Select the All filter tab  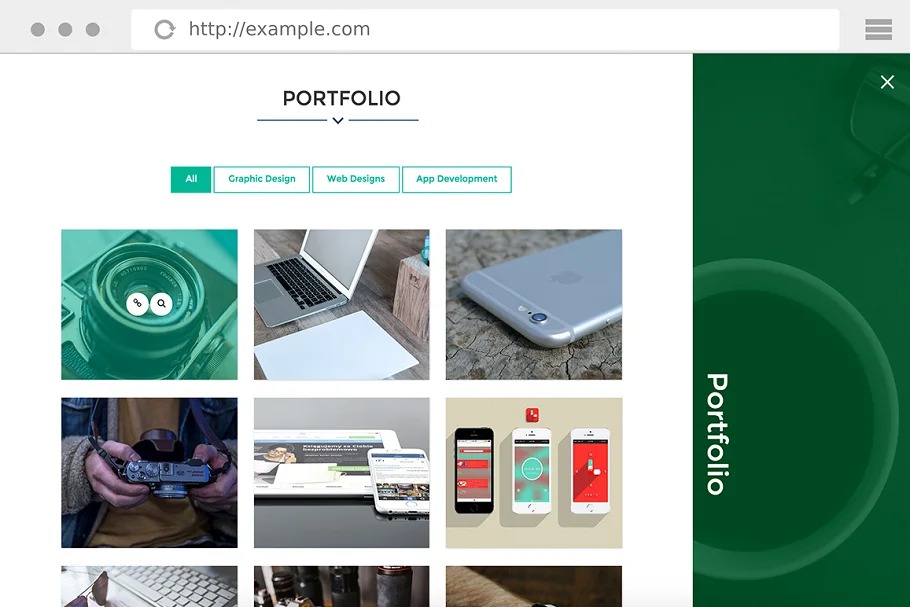(x=191, y=179)
